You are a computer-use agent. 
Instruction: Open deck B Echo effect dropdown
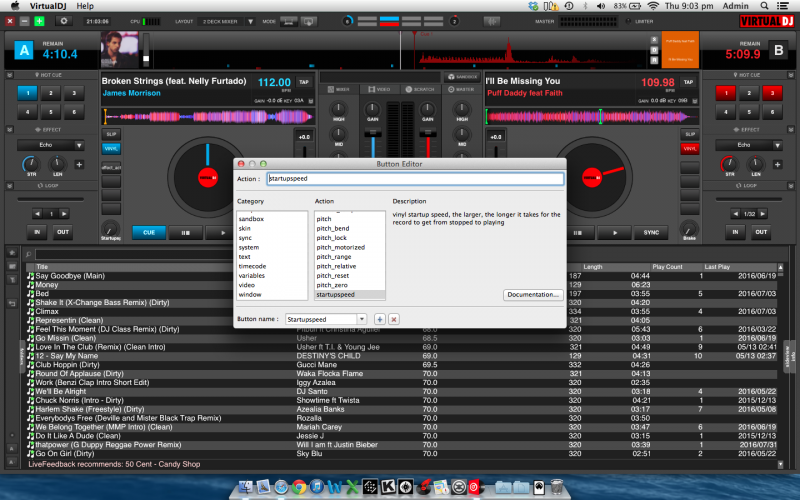point(777,145)
